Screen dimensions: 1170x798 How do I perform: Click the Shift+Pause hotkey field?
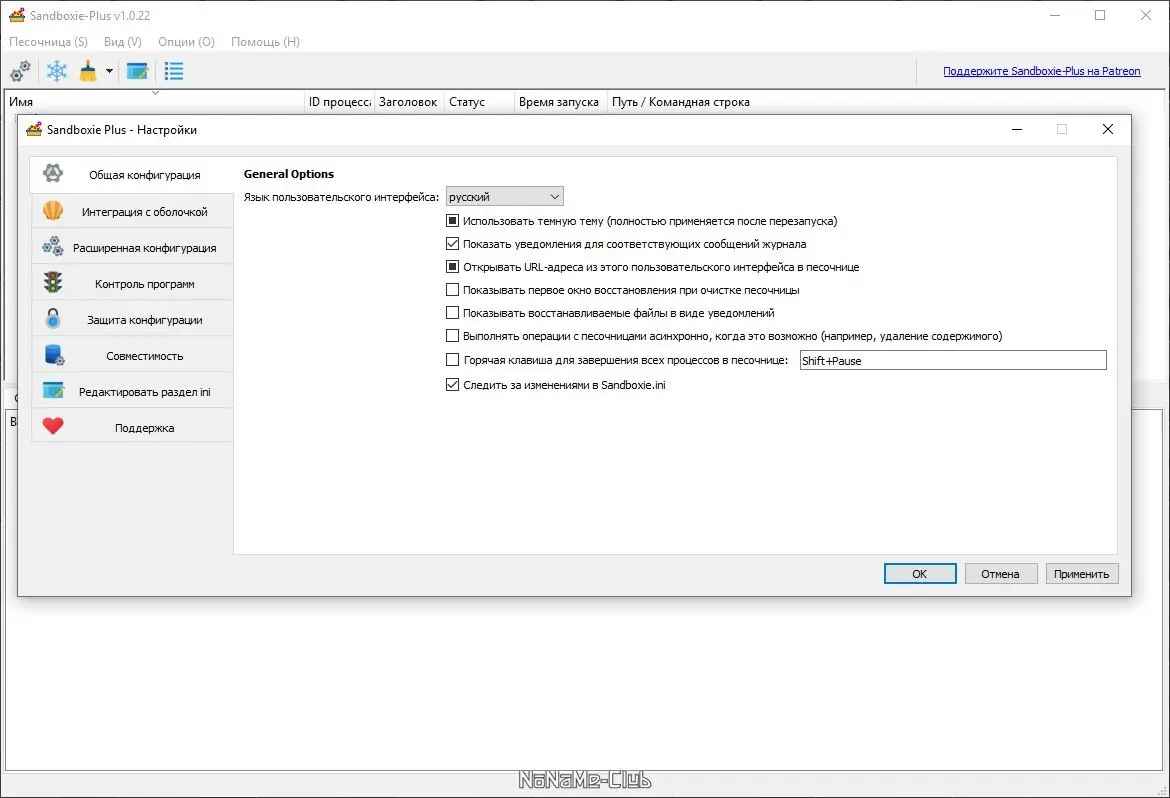953,361
